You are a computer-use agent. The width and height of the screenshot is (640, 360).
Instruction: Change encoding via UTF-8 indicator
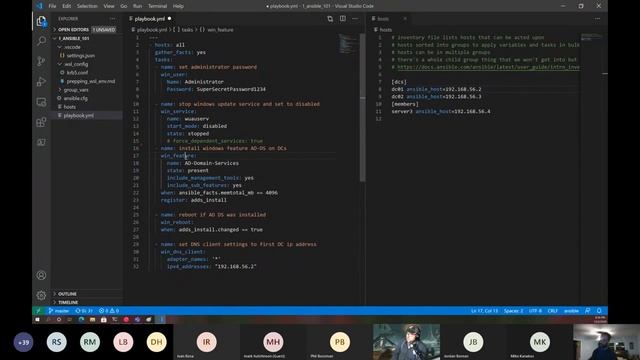click(535, 311)
